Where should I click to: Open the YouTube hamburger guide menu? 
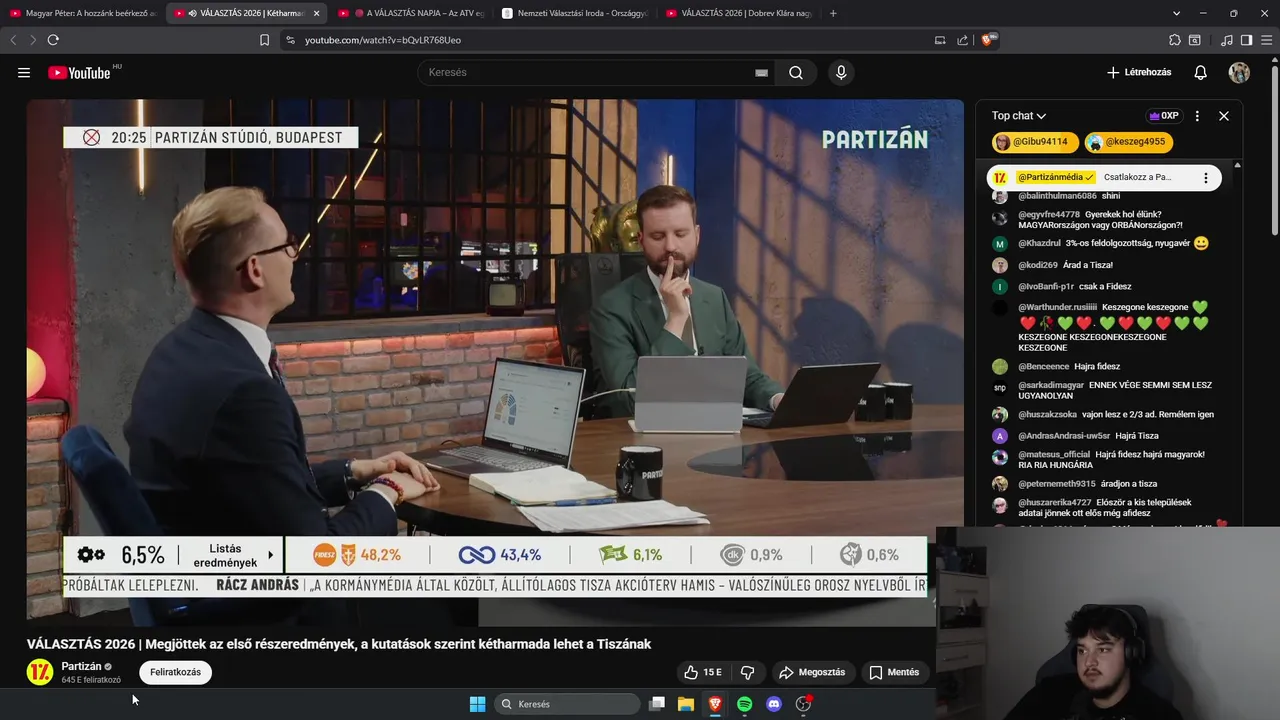tap(24, 72)
